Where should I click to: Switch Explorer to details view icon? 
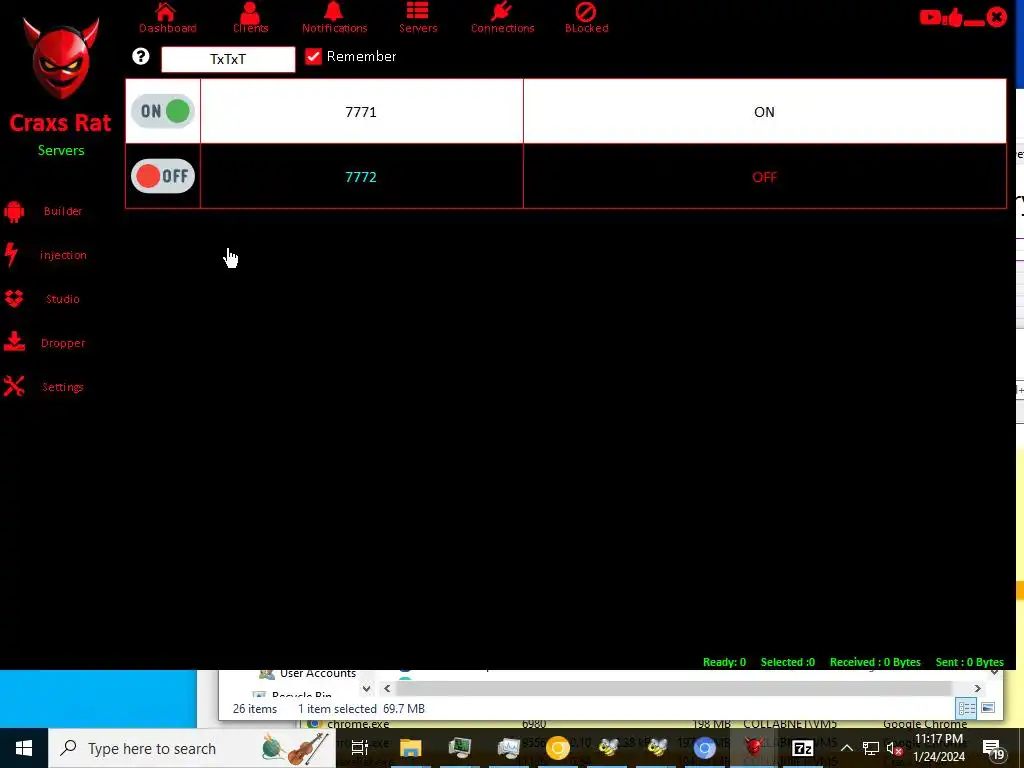[x=967, y=708]
